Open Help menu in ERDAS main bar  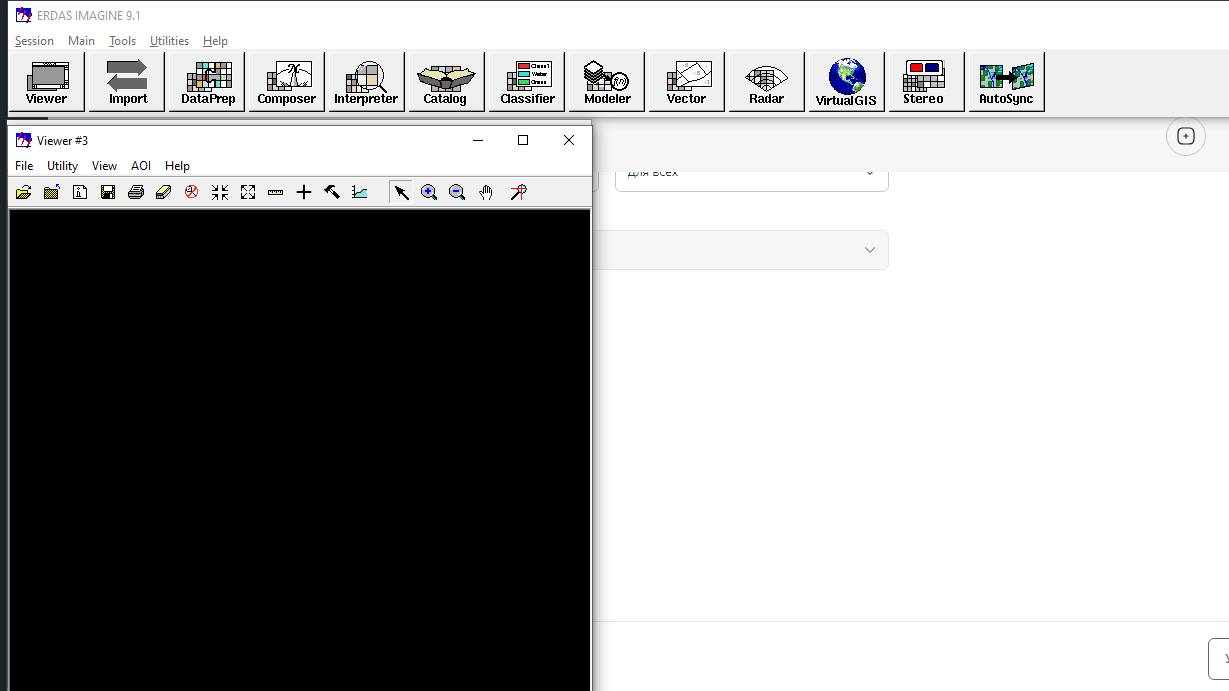[215, 41]
